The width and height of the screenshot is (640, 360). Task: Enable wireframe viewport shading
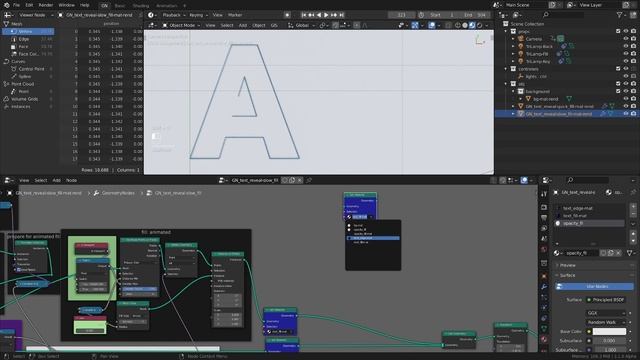tap(458, 25)
